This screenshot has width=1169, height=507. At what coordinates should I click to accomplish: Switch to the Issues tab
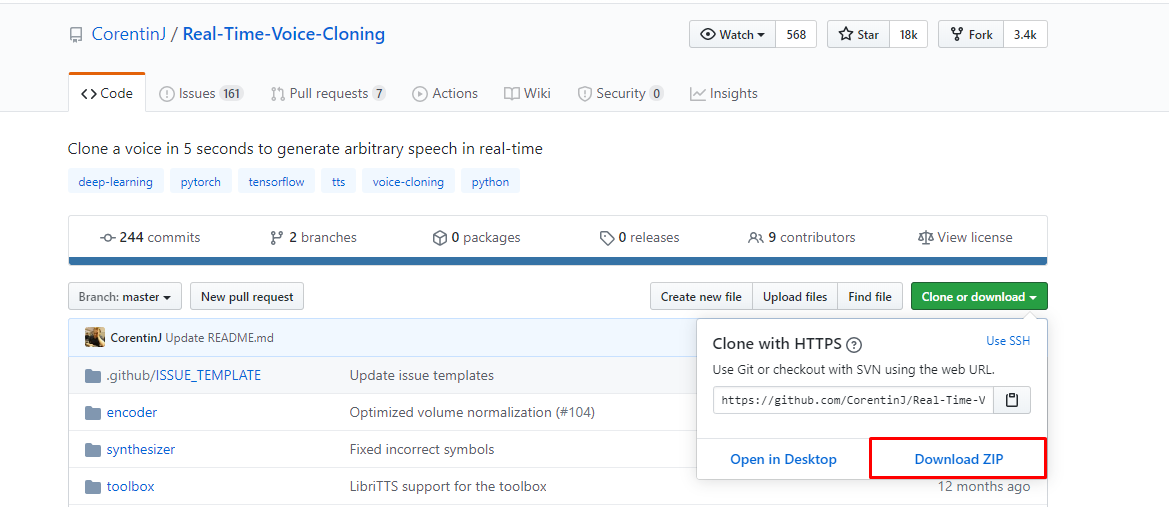point(198,93)
